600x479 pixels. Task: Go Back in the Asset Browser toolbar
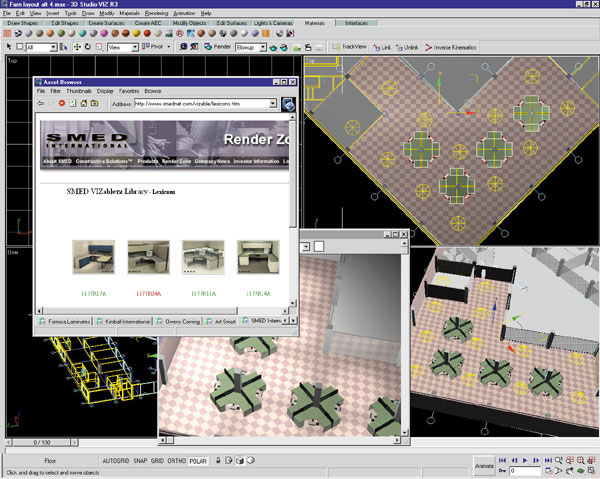click(41, 103)
